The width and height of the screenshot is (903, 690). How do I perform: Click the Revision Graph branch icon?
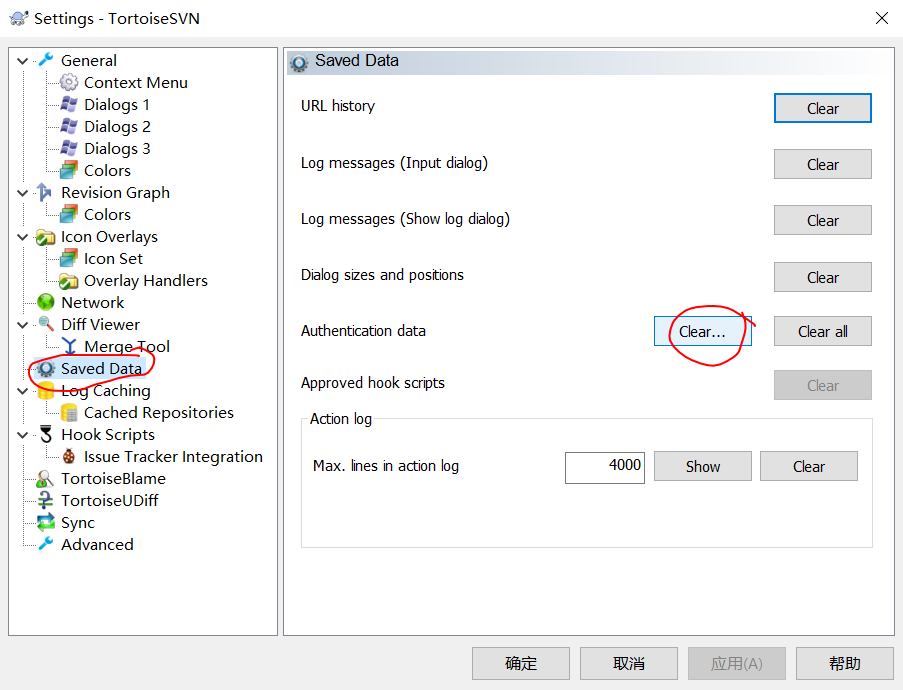[45, 192]
